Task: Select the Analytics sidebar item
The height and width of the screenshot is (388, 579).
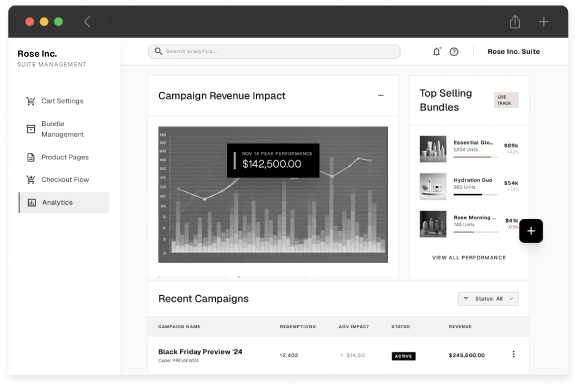Action: 64,202
